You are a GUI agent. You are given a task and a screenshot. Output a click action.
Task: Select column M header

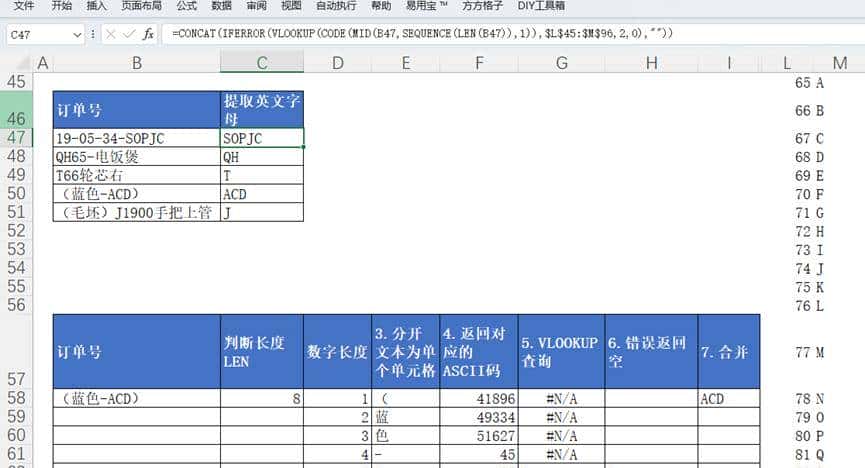(x=840, y=63)
